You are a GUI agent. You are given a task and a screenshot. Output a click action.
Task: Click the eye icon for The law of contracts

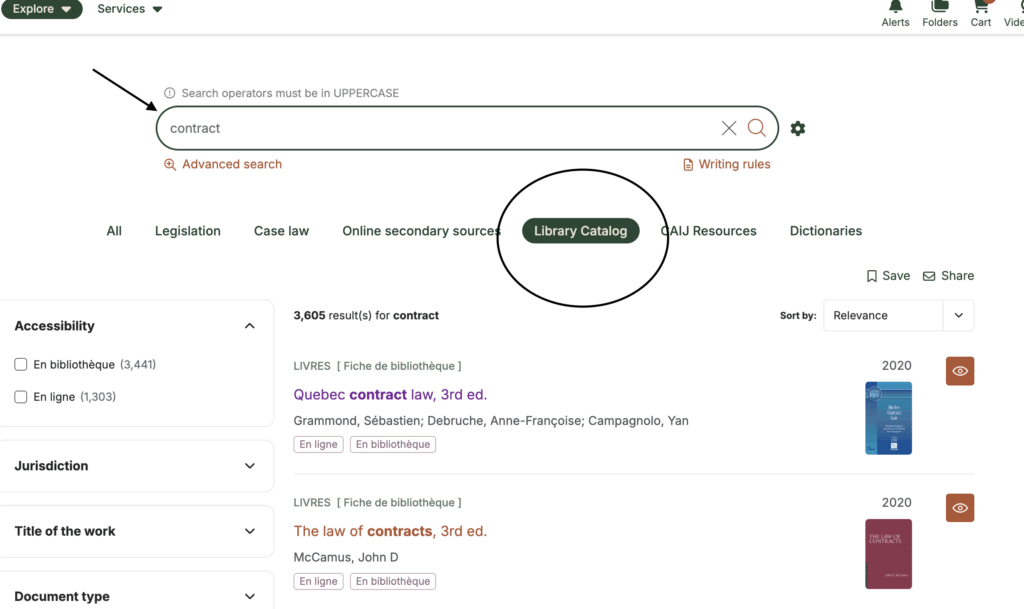point(960,508)
